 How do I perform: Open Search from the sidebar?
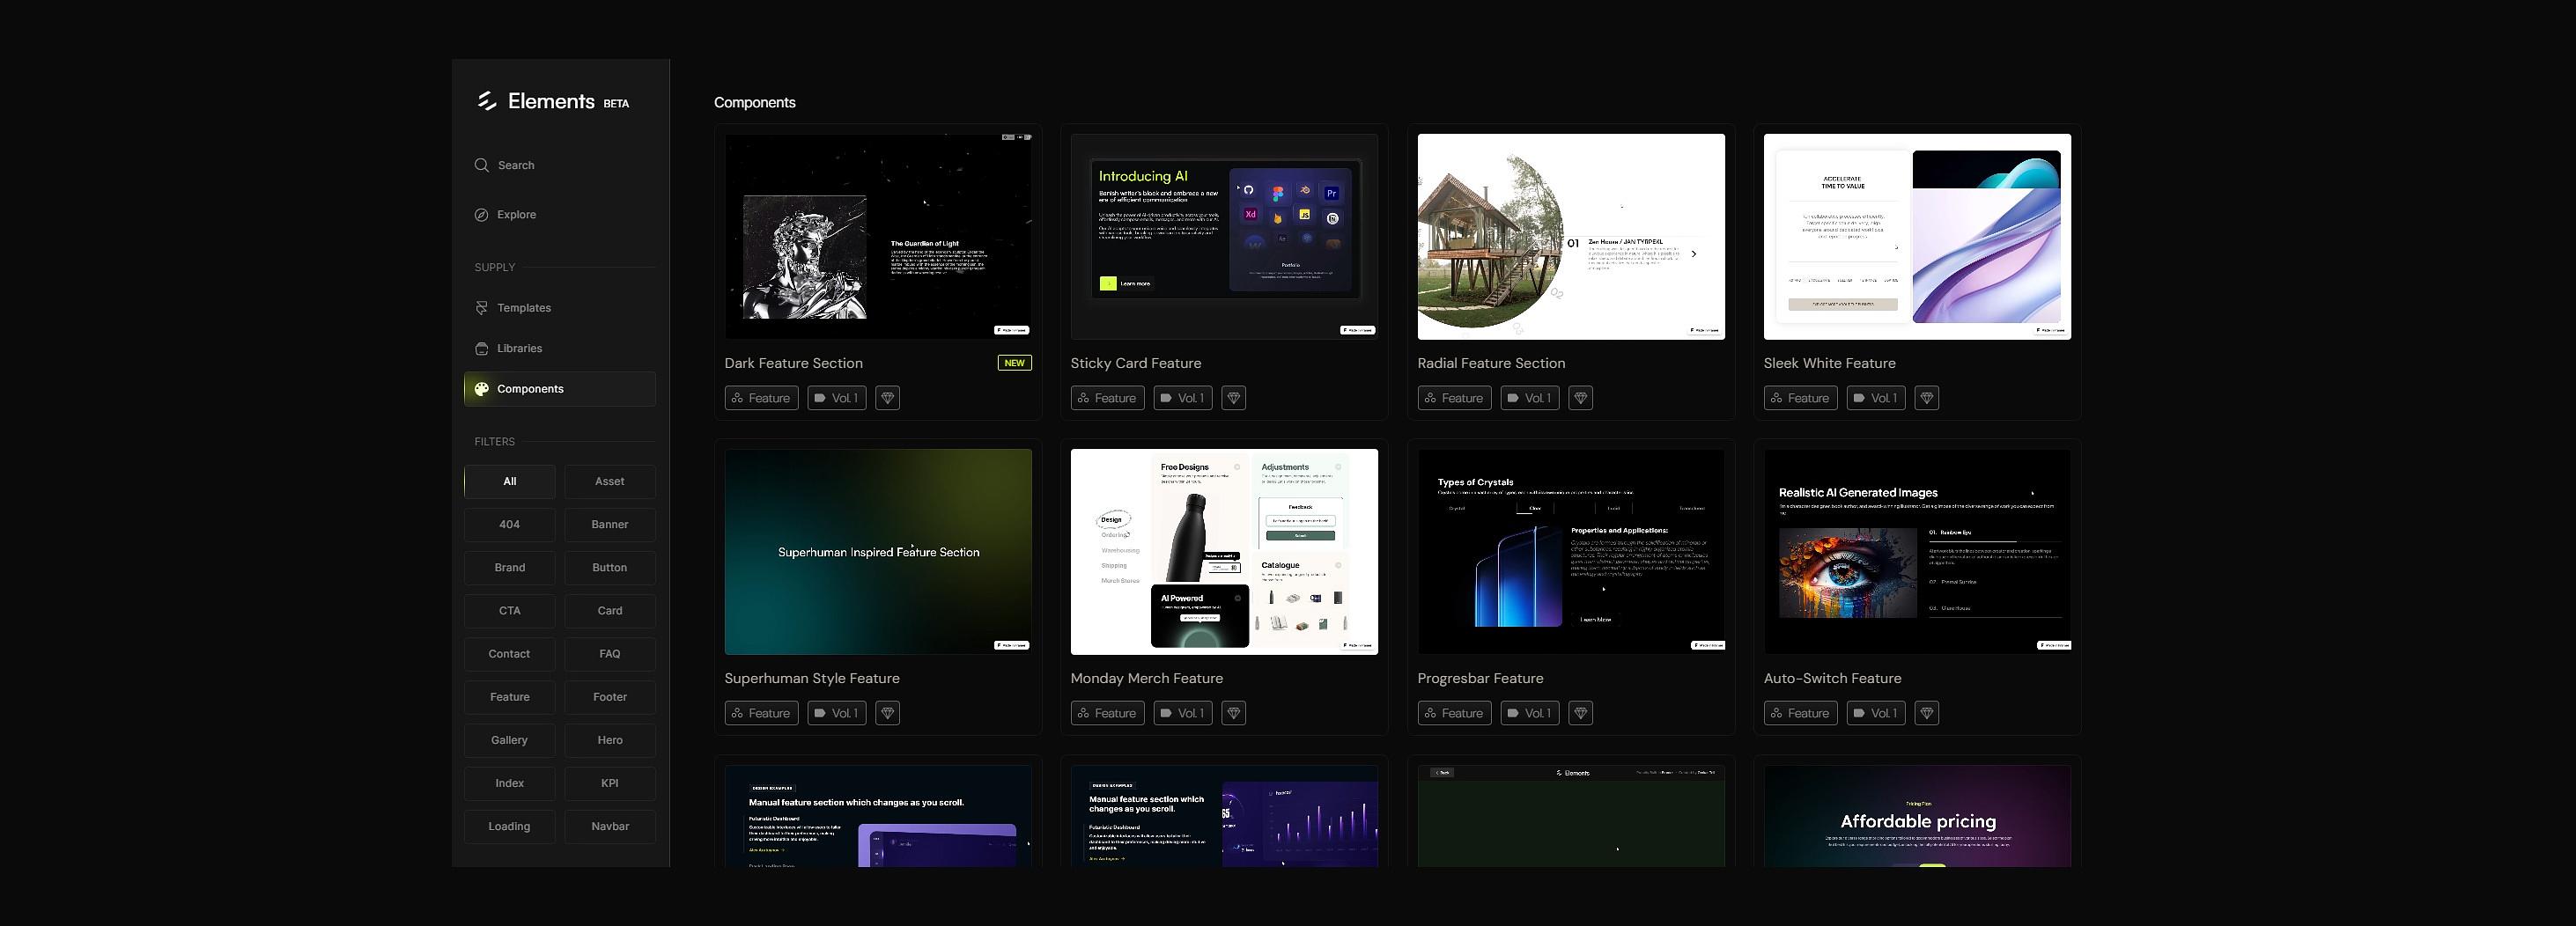coord(505,165)
